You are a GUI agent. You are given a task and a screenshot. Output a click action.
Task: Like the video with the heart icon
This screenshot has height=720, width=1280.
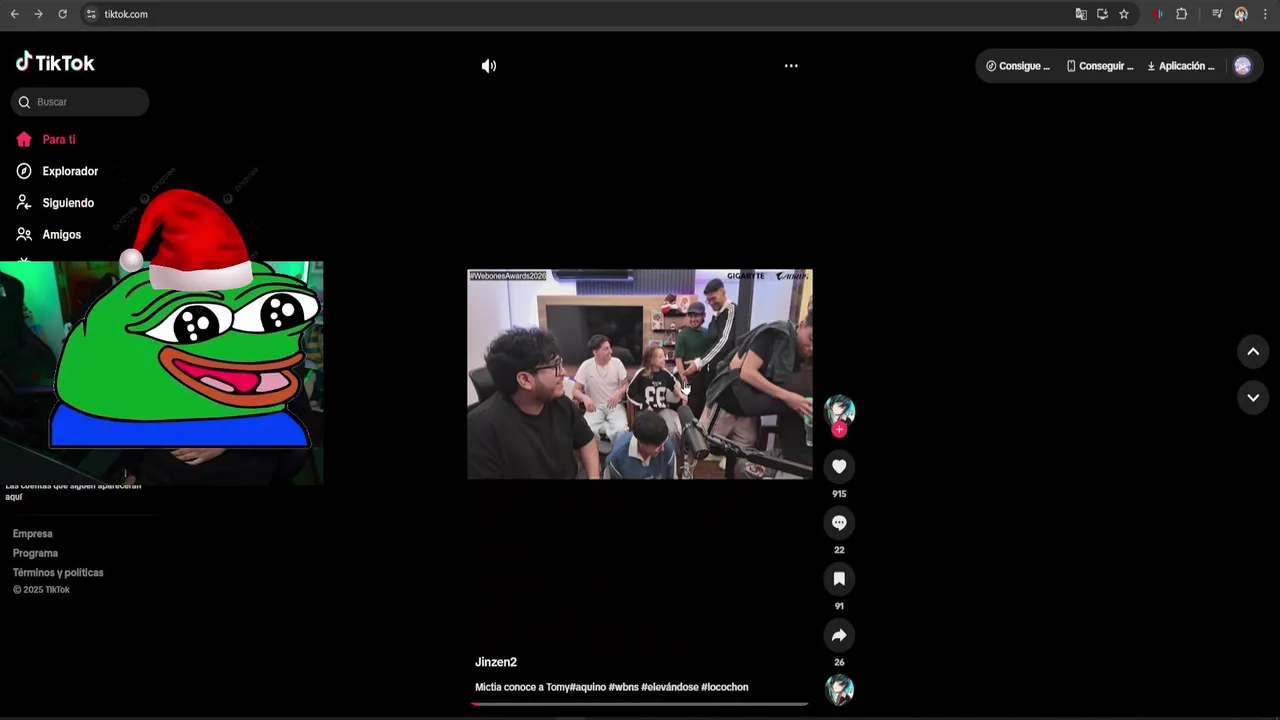[839, 466]
